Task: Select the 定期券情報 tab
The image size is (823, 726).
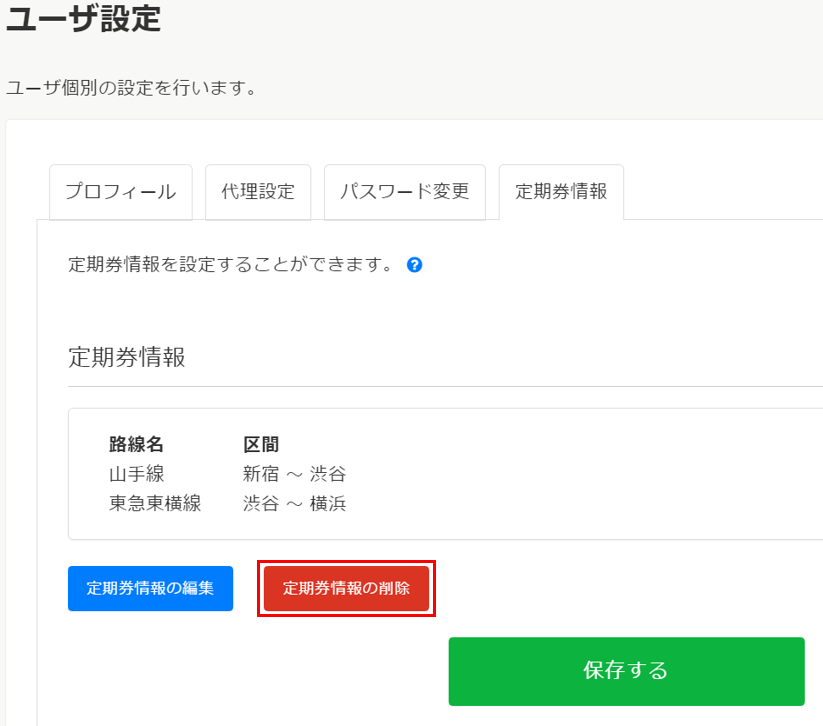Action: [x=561, y=191]
